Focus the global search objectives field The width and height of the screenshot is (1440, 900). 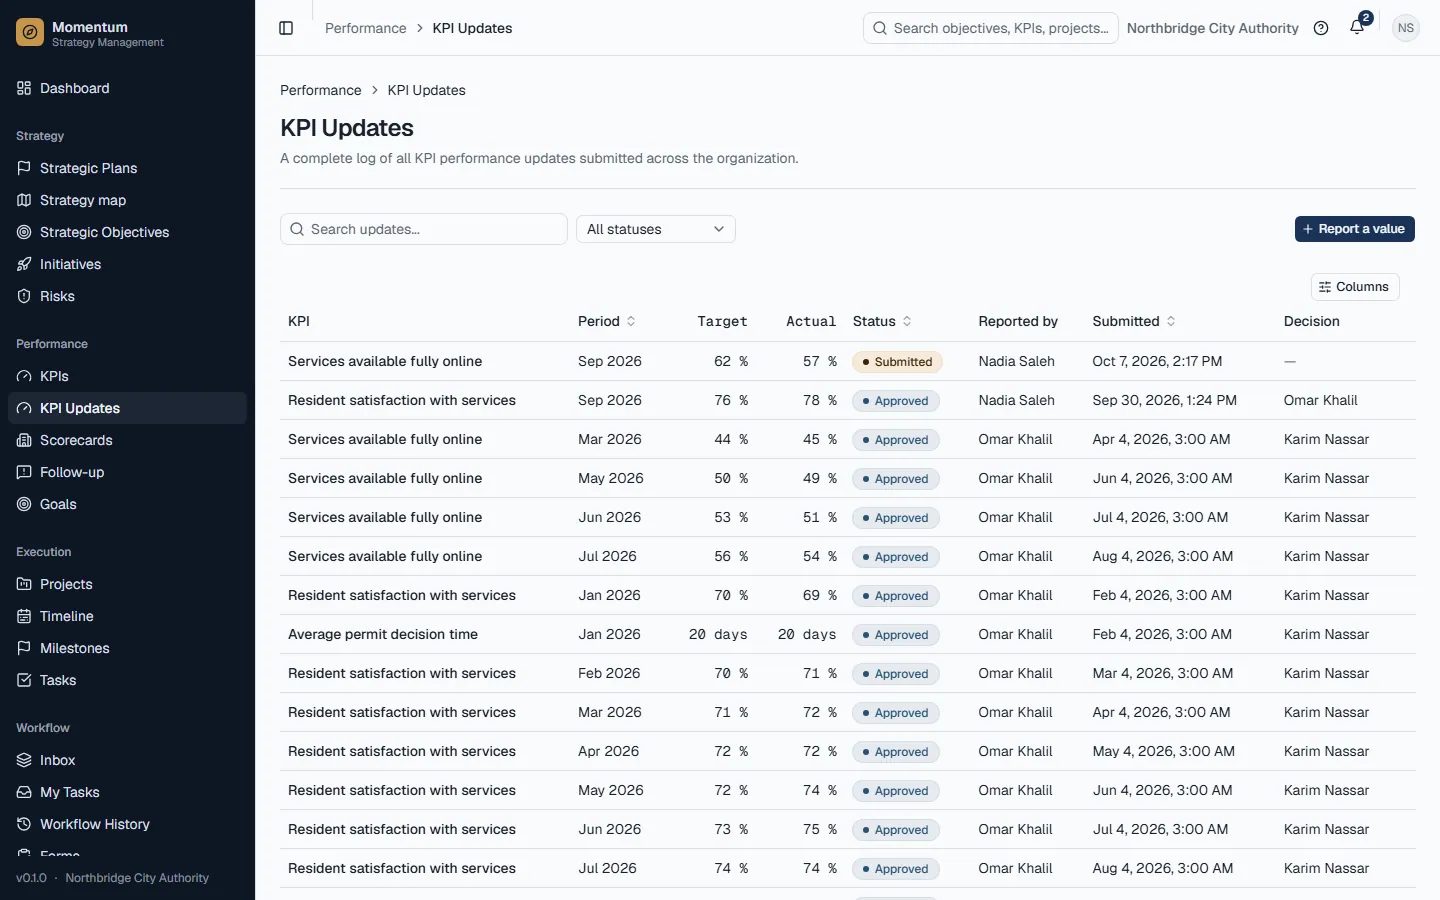(x=991, y=28)
